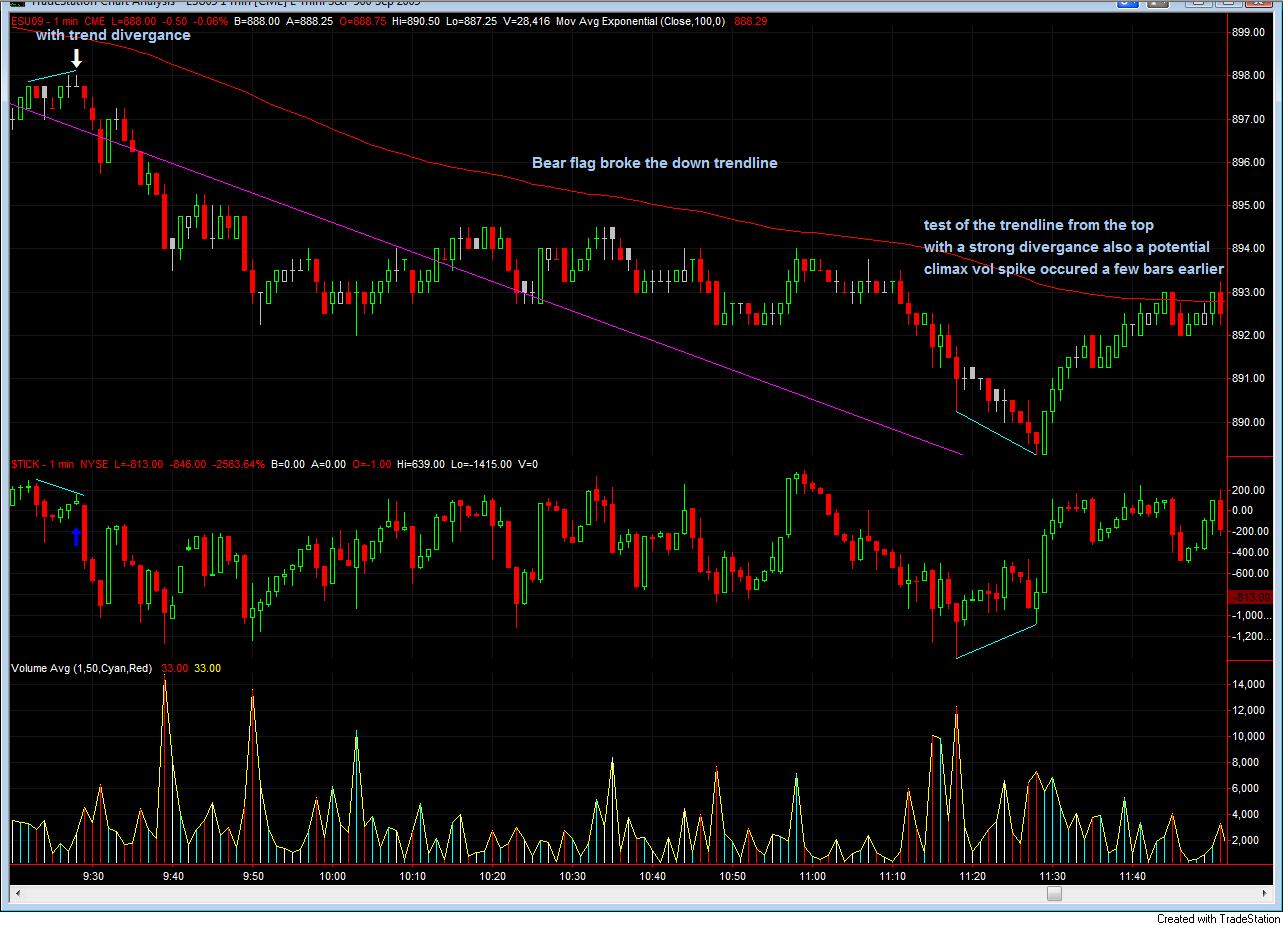Select the white down arrow drawing object
Image resolution: width=1283 pixels, height=925 pixels.
[x=76, y=59]
